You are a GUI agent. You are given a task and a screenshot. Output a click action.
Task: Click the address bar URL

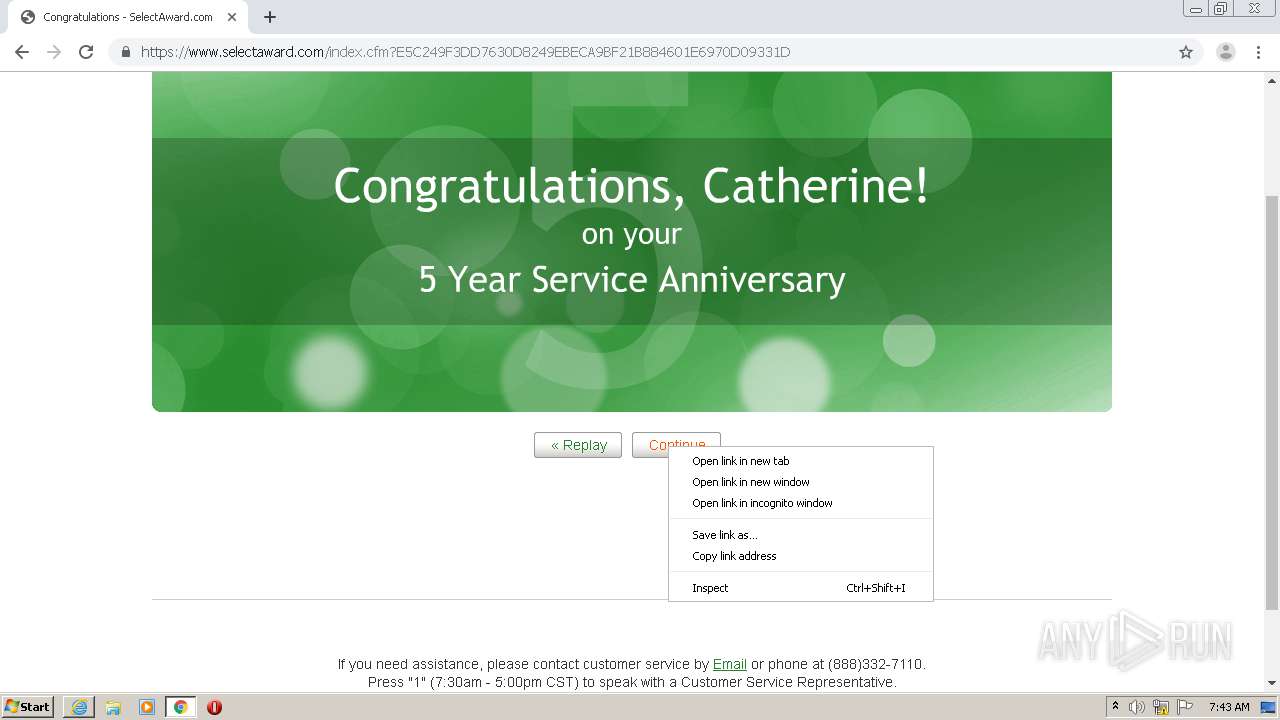pos(465,52)
